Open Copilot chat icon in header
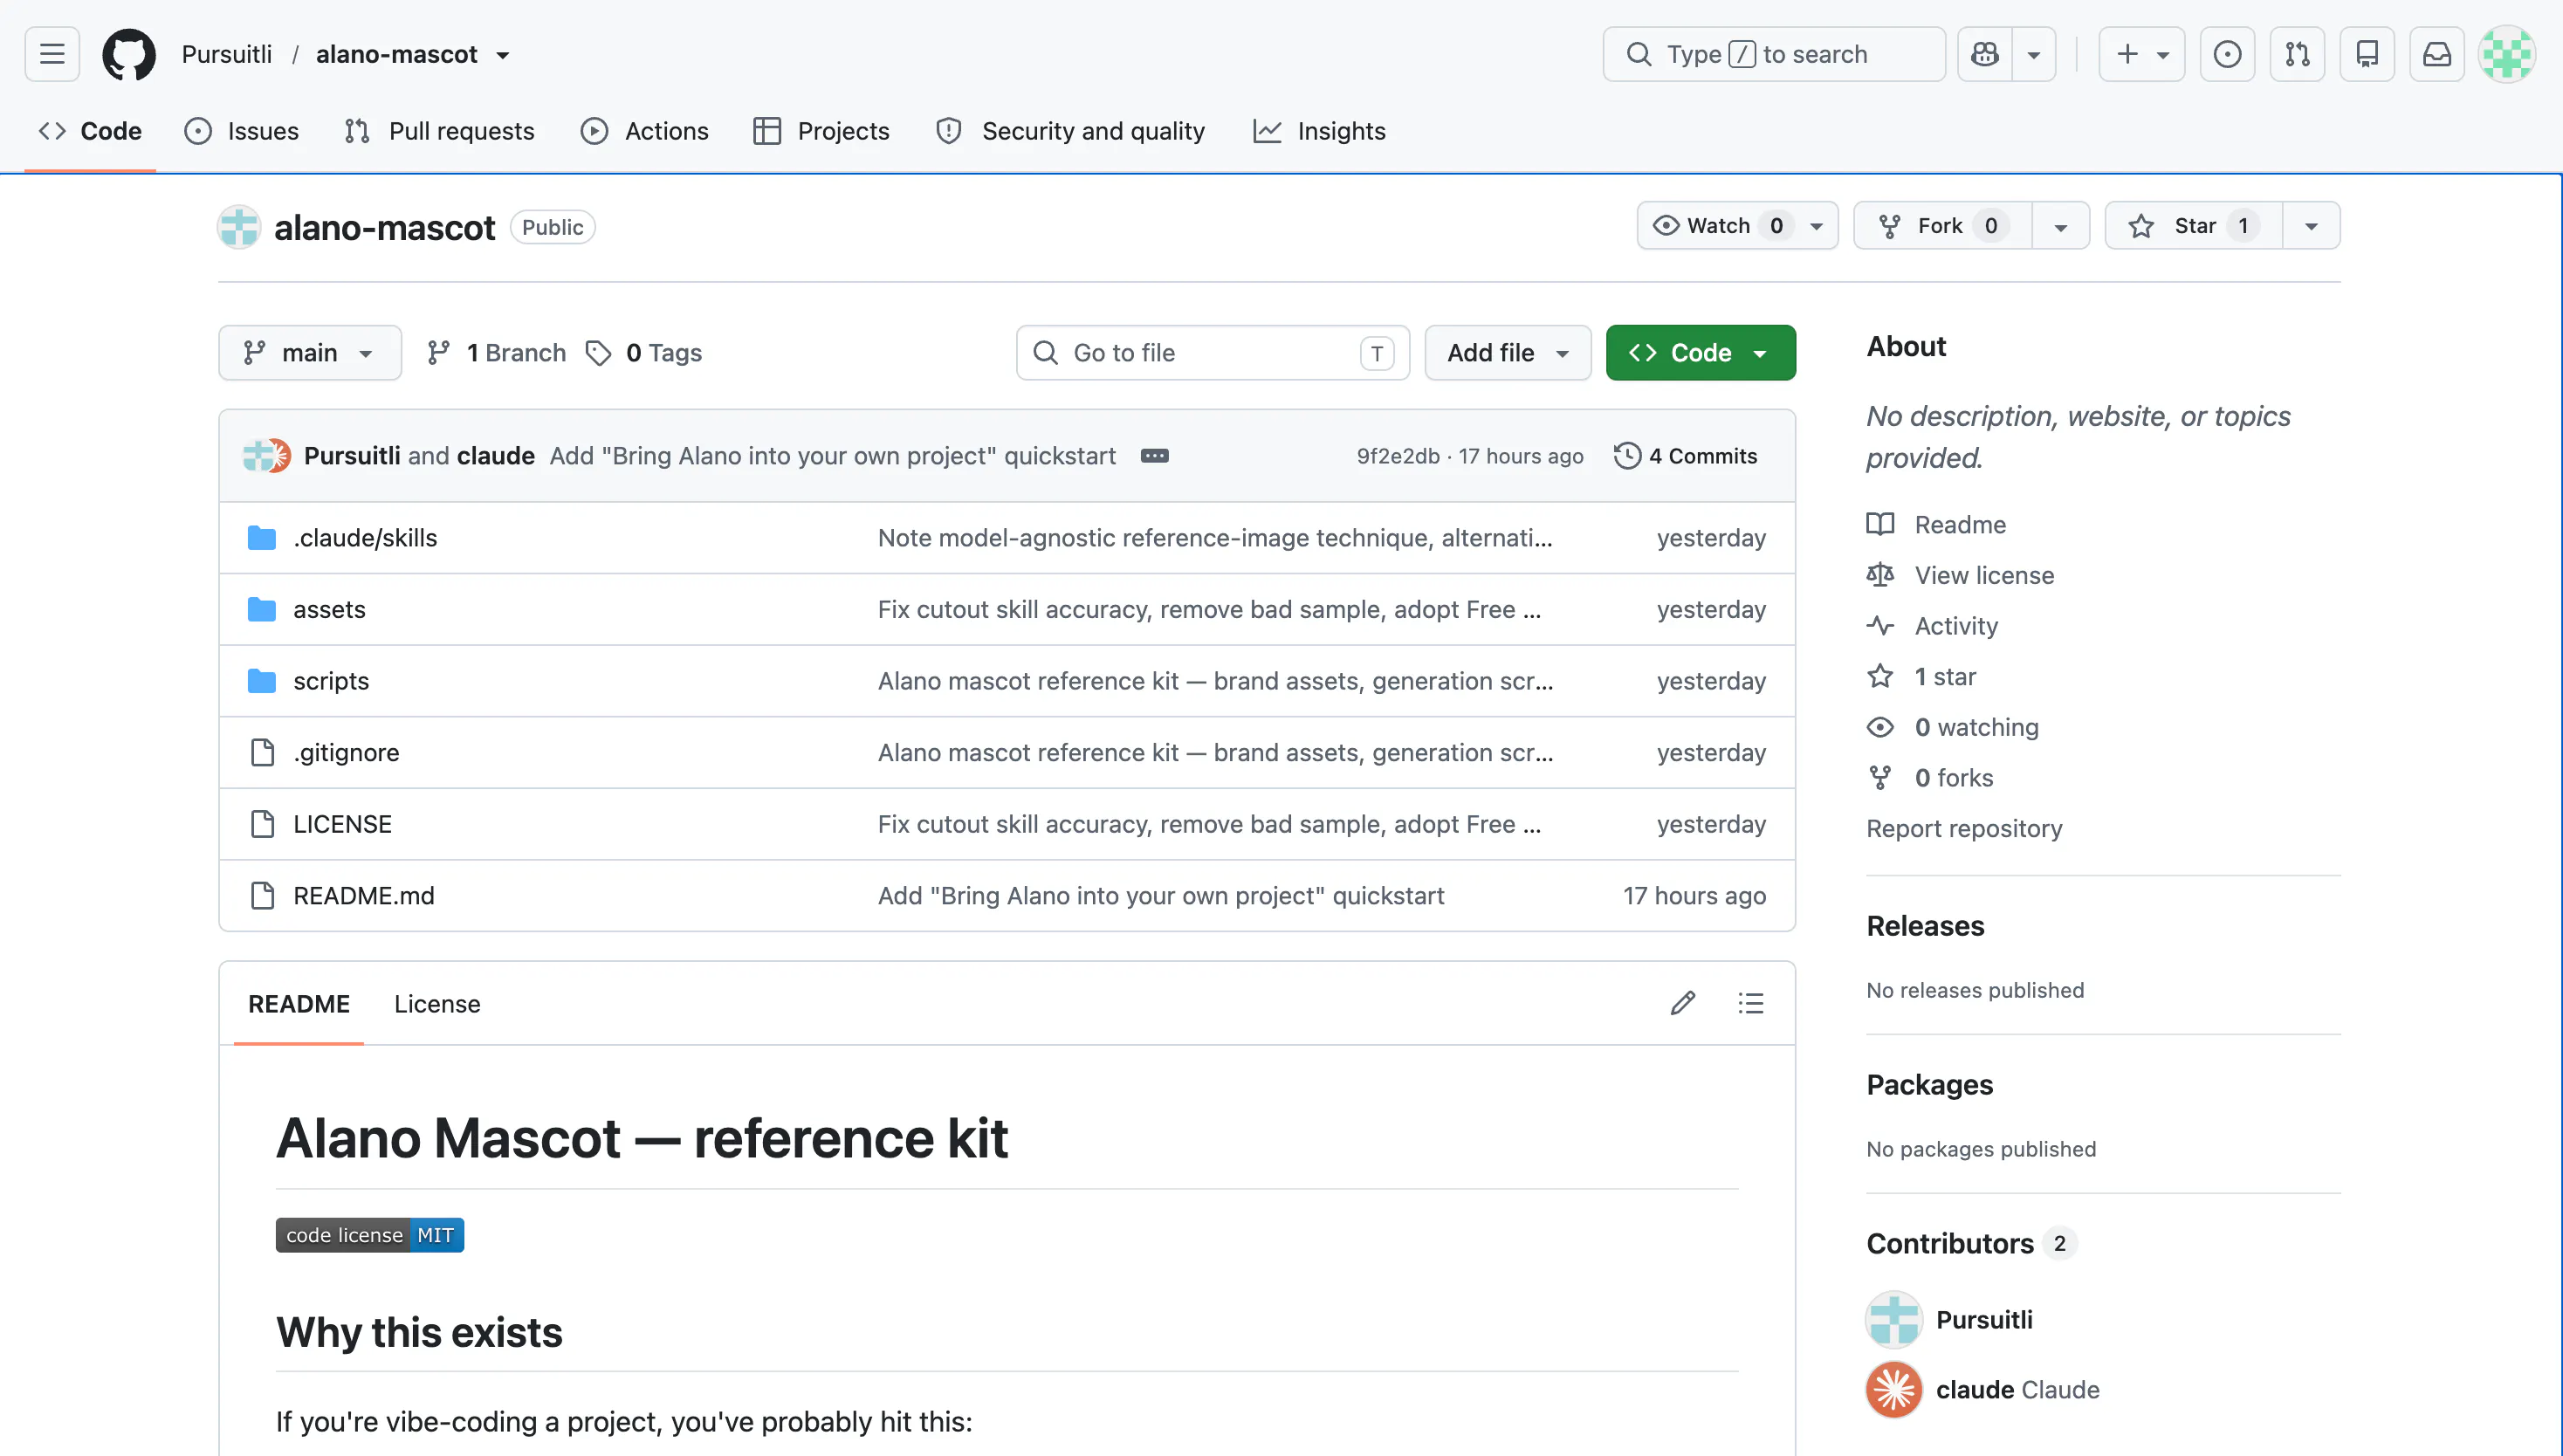The height and width of the screenshot is (1456, 2563). (x=1985, y=54)
